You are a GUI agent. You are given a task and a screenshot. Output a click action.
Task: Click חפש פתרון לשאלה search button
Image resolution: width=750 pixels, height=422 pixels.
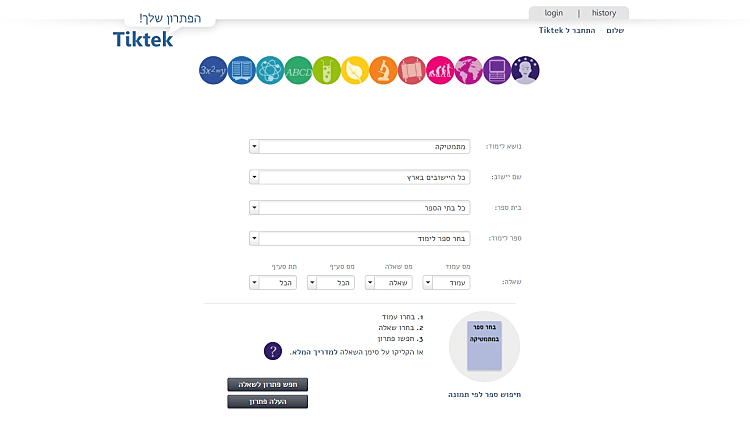(267, 385)
